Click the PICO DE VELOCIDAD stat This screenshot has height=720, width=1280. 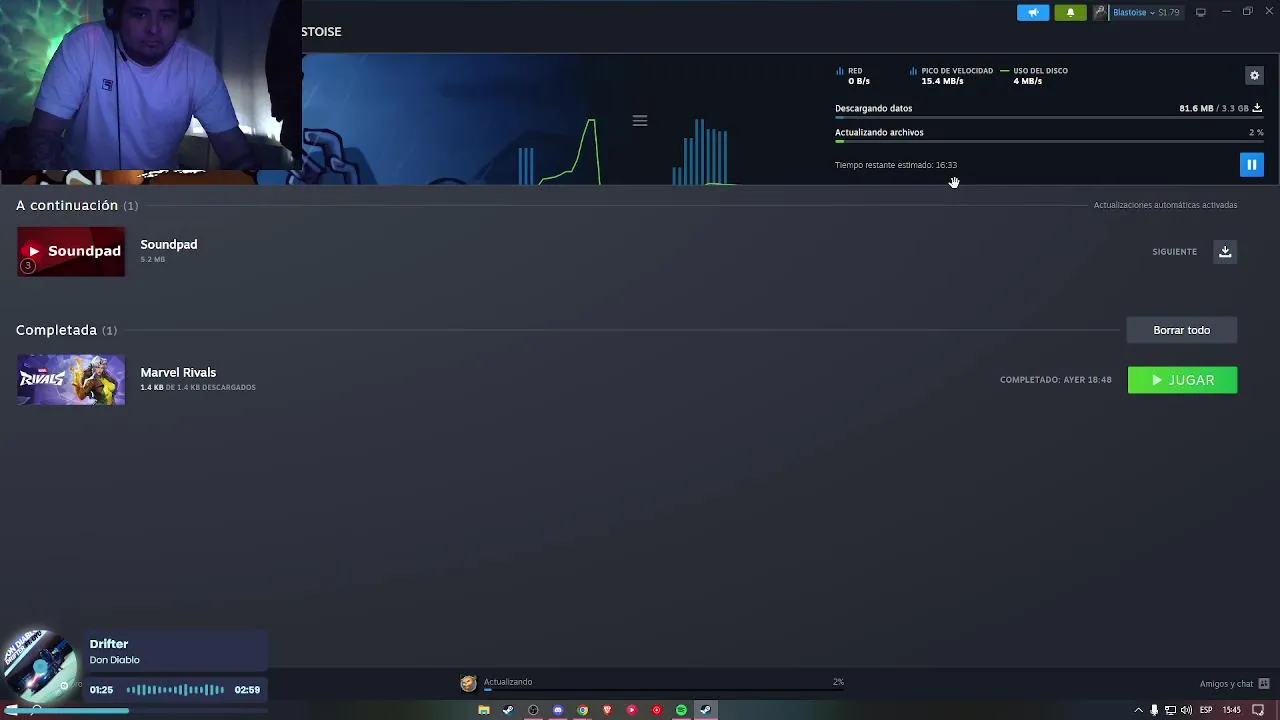pyautogui.click(x=951, y=76)
